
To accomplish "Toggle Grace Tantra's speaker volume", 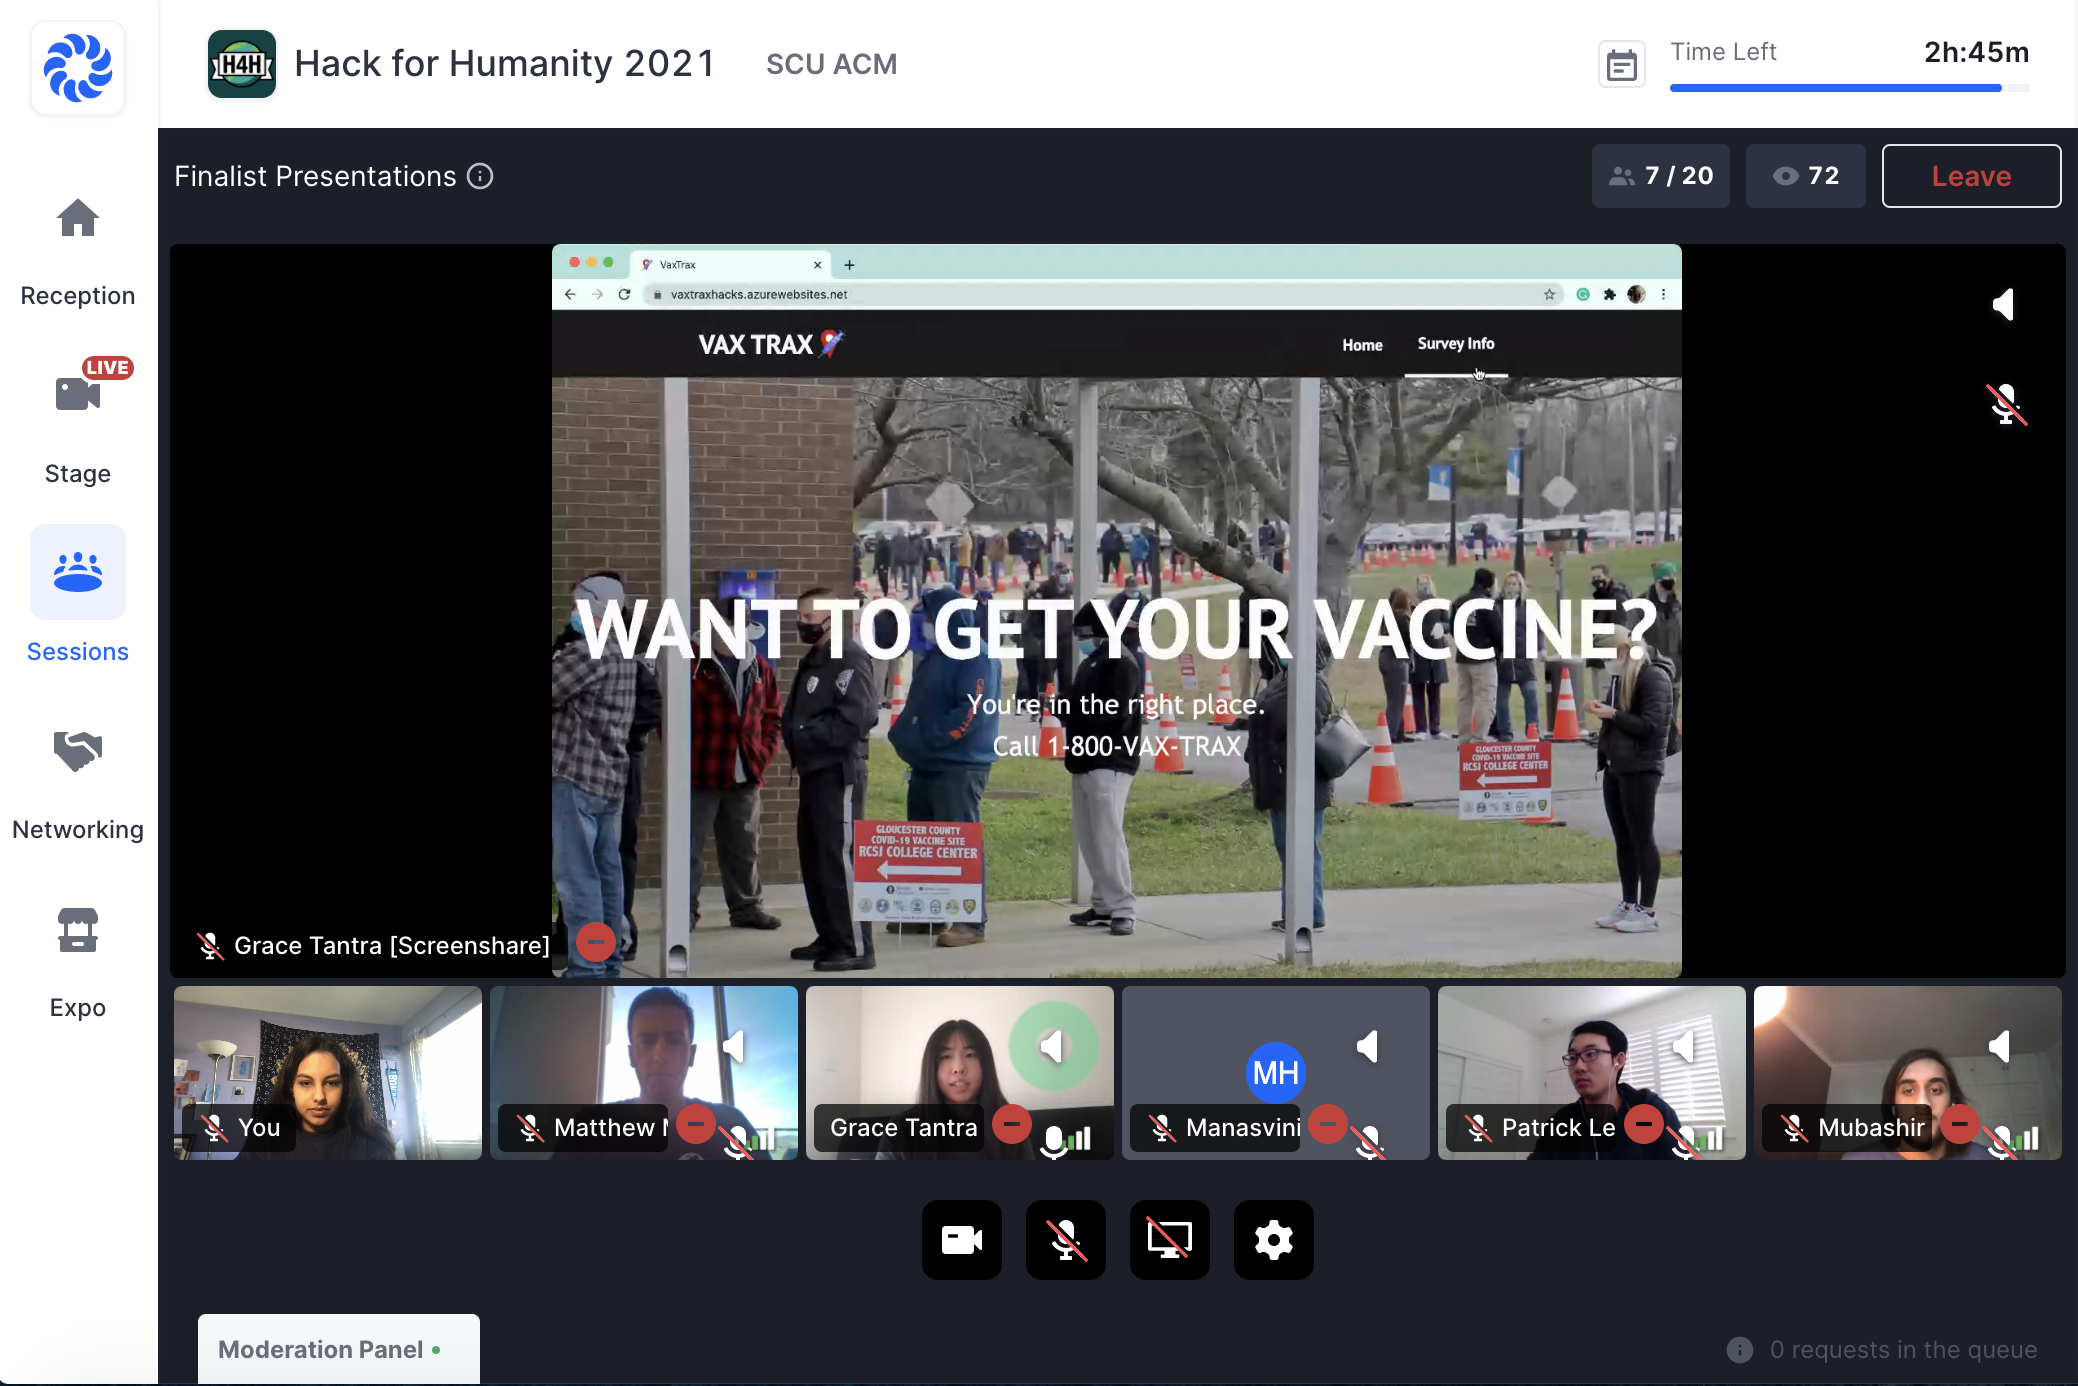I will click(1052, 1047).
